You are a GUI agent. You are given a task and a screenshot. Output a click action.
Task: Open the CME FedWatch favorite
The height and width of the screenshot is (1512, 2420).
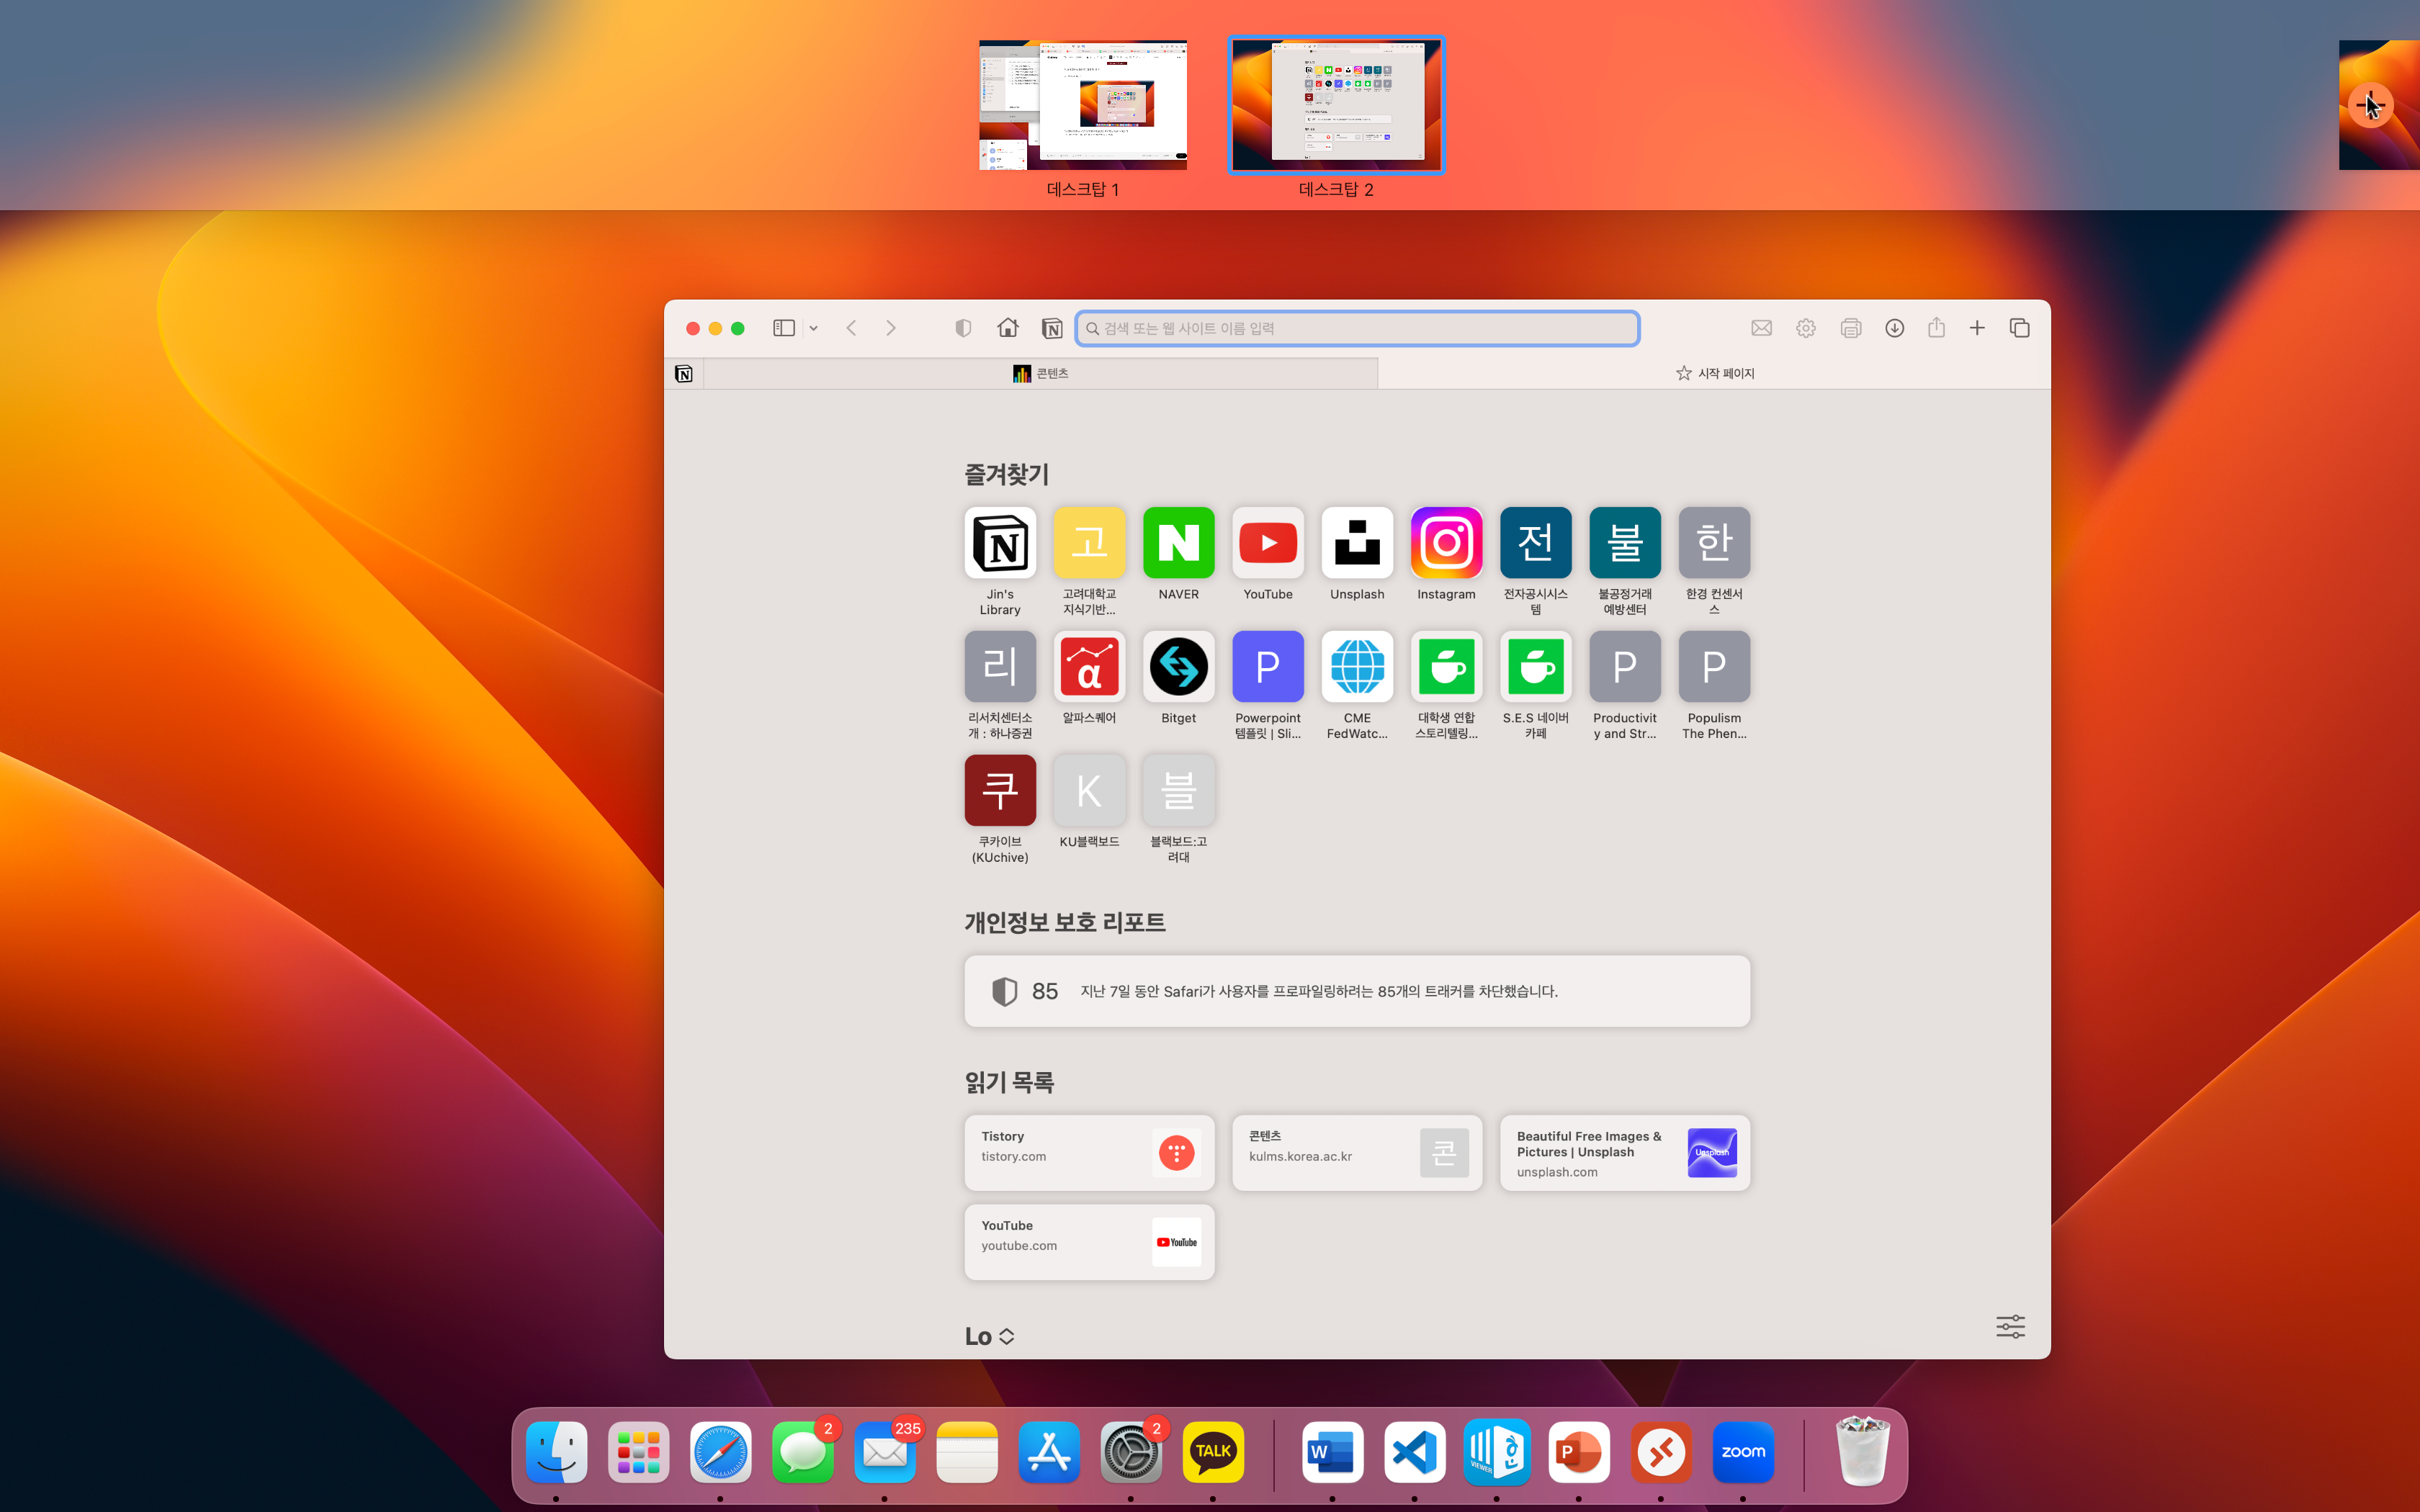1357,685
